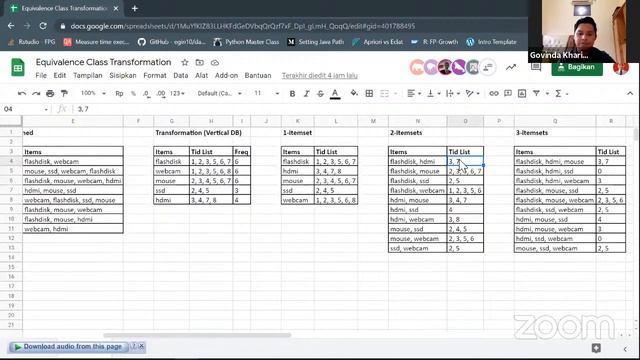Click the green Bagikan share button
The image size is (640, 360).
click(577, 67)
